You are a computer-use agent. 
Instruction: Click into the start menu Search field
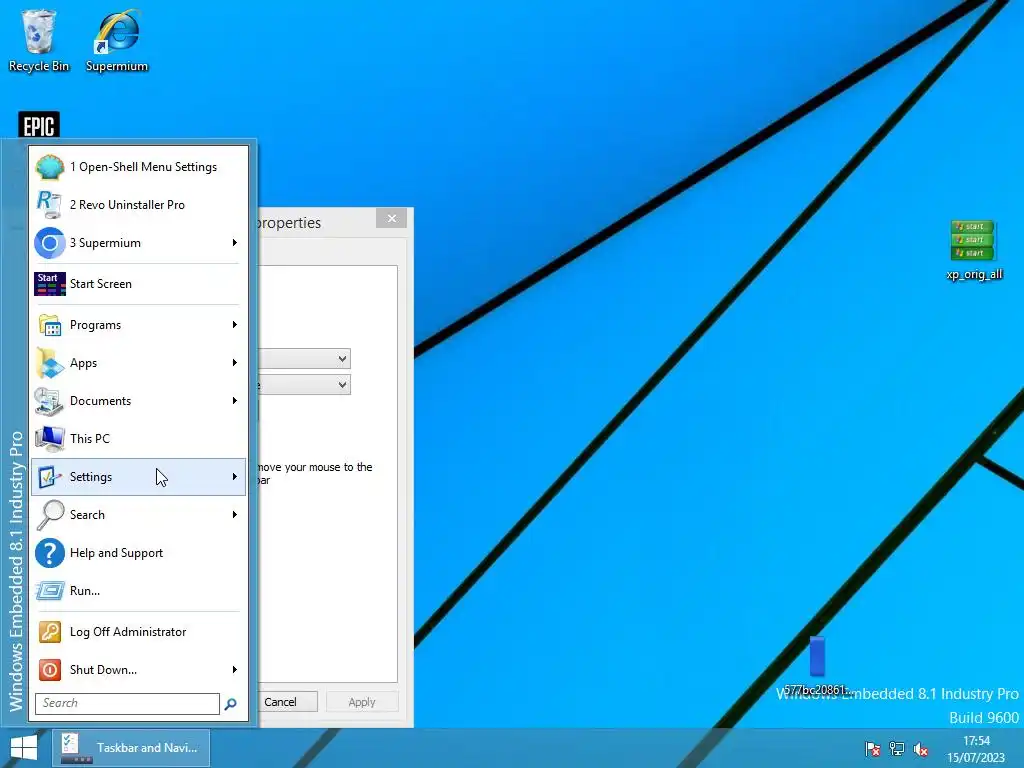pos(127,704)
